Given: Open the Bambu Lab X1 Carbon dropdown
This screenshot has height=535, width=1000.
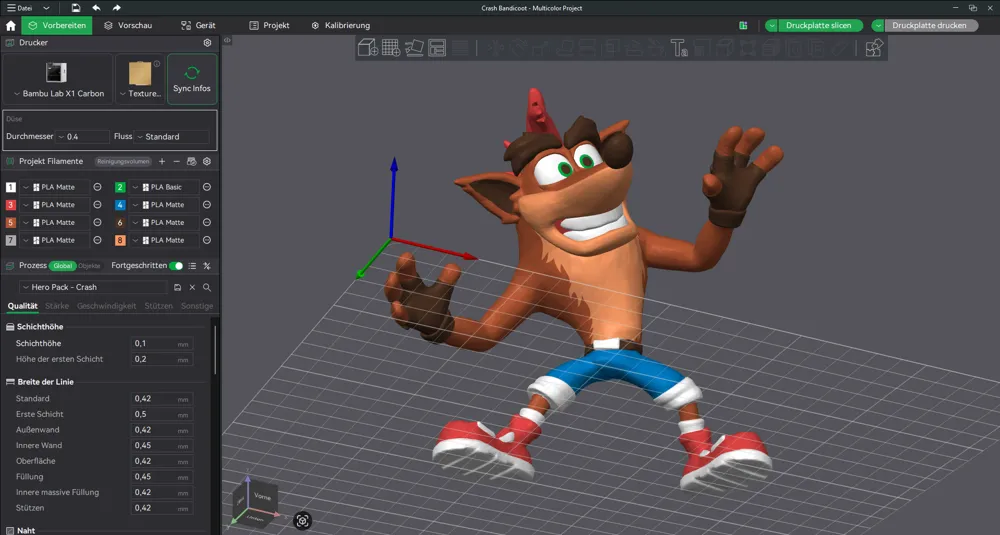Looking at the screenshot, I should 58,93.
